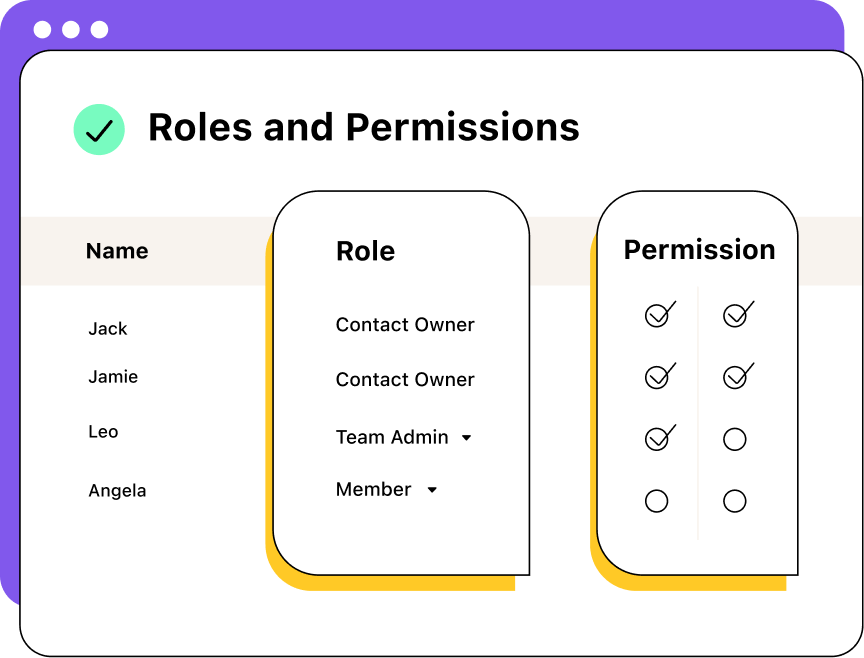The height and width of the screenshot is (658, 864).
Task: Click Jack's Contact Owner role
Action: coord(405,325)
